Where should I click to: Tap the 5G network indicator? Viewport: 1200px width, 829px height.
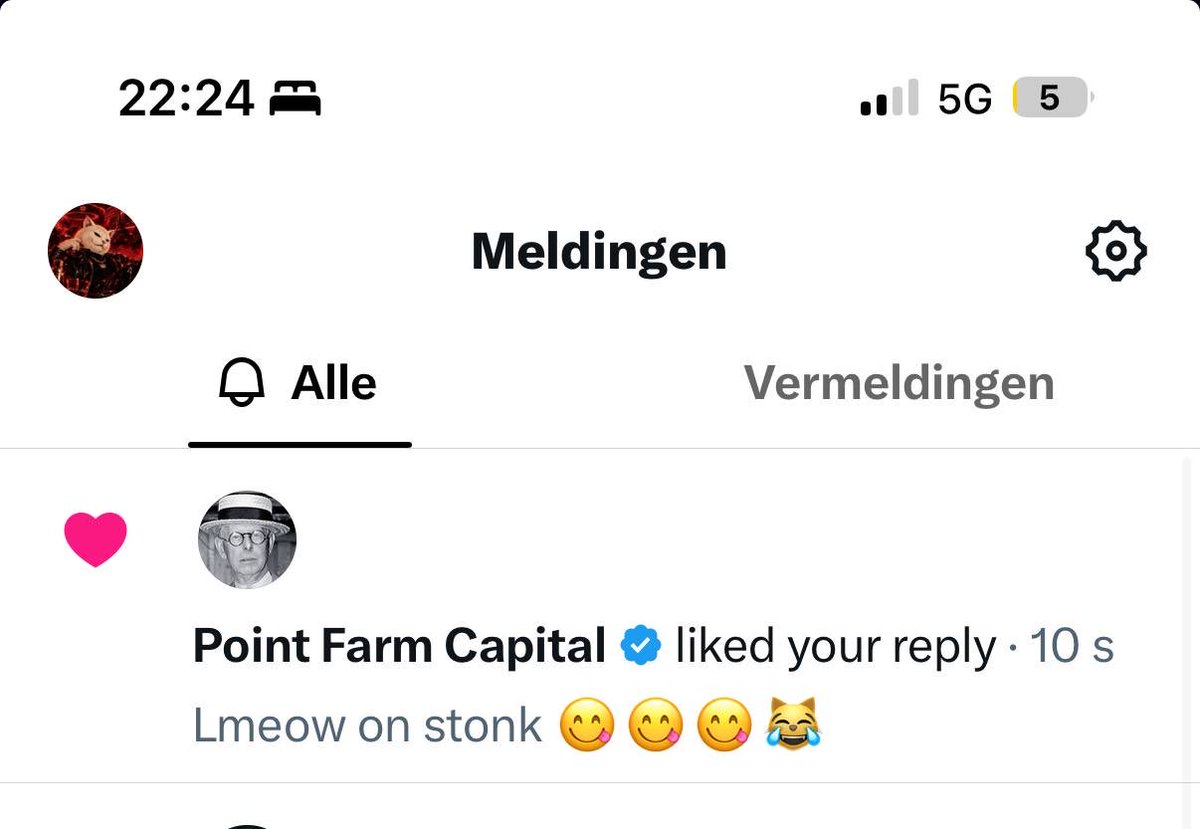pyautogui.click(x=965, y=99)
